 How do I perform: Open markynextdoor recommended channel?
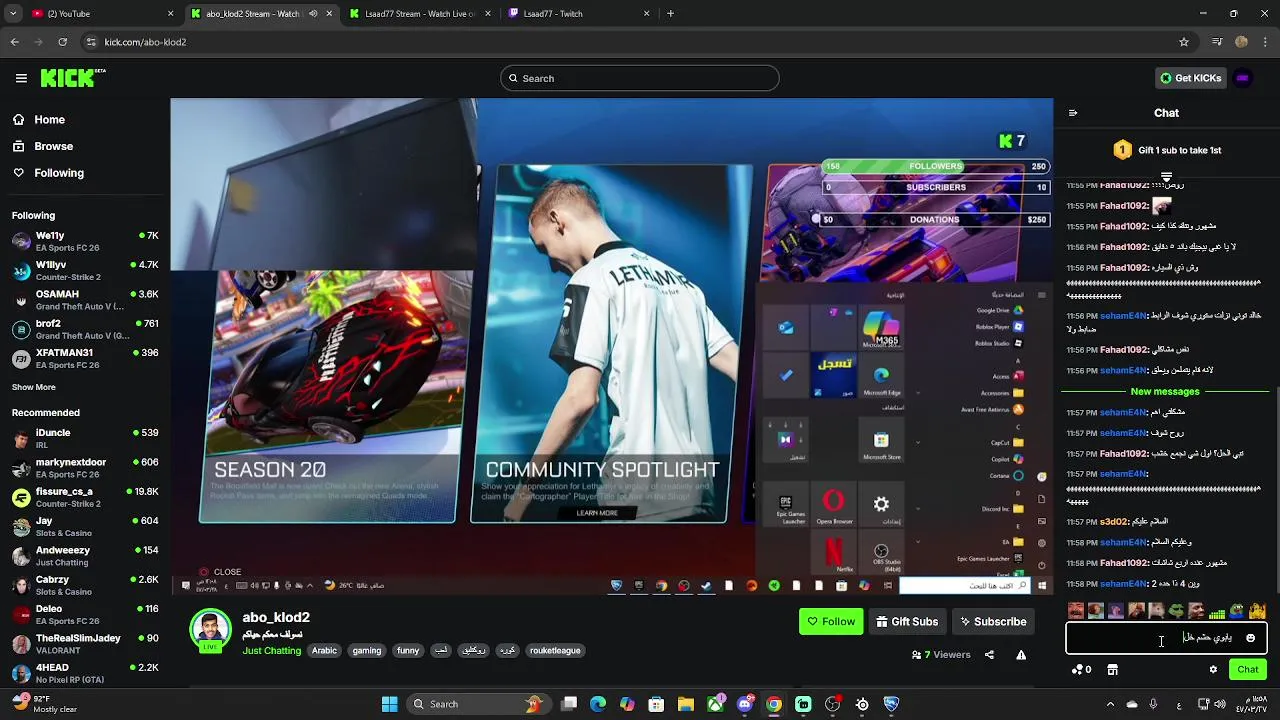(x=85, y=468)
